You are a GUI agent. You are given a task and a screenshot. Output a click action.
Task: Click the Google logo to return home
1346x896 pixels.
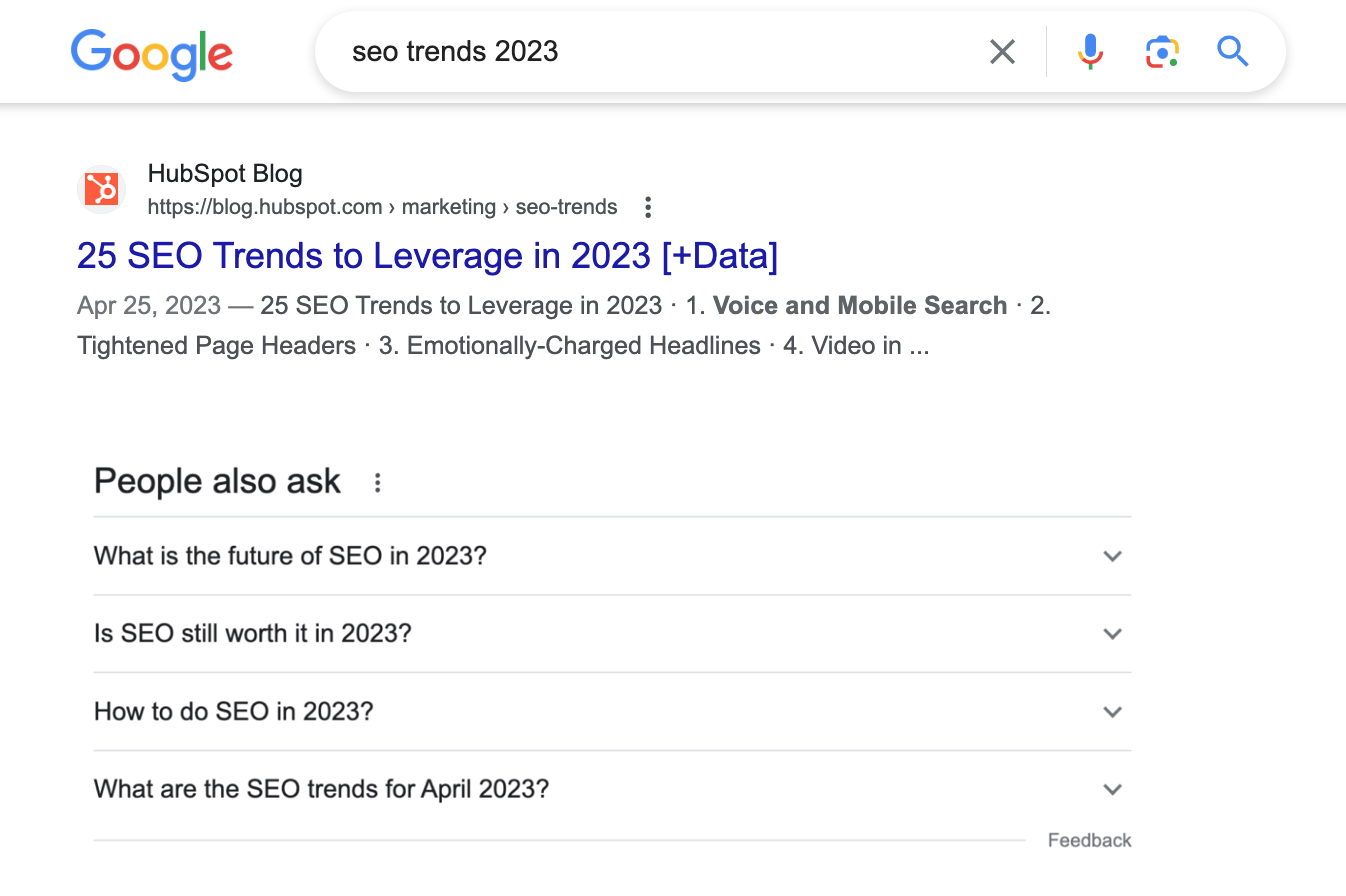[x=151, y=55]
